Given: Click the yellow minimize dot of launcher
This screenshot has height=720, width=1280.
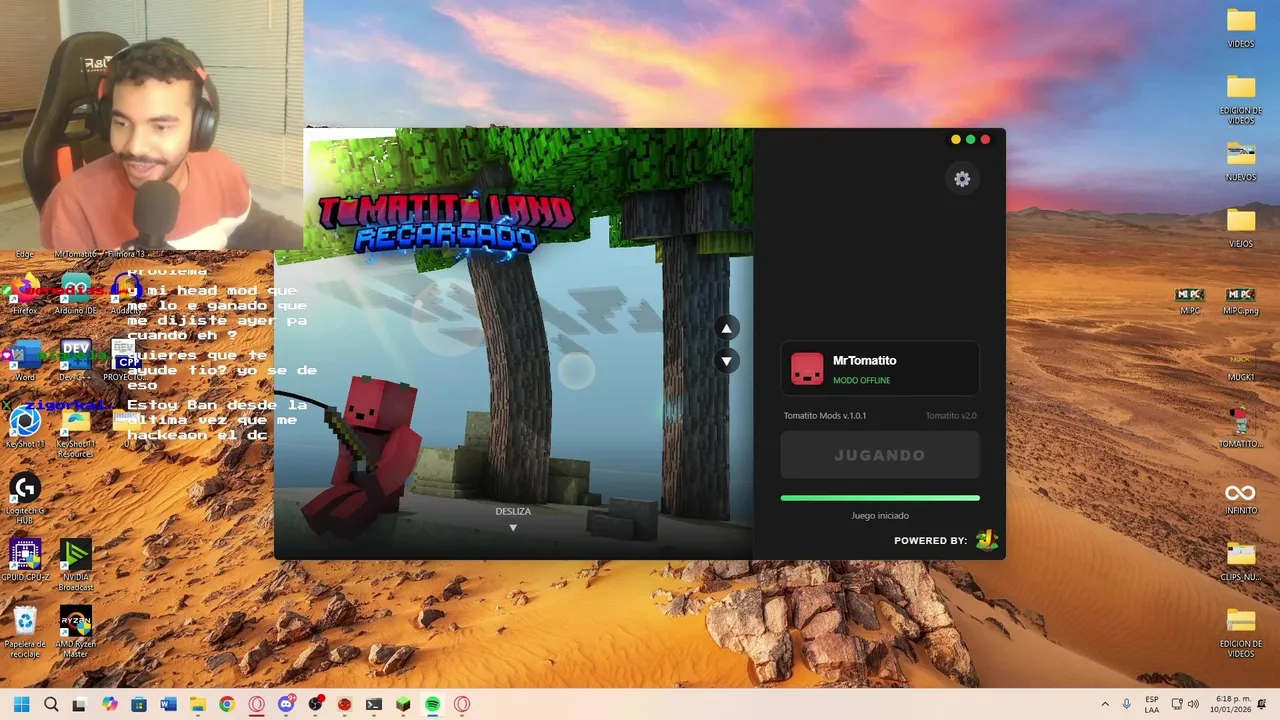Looking at the screenshot, I should click(955, 140).
